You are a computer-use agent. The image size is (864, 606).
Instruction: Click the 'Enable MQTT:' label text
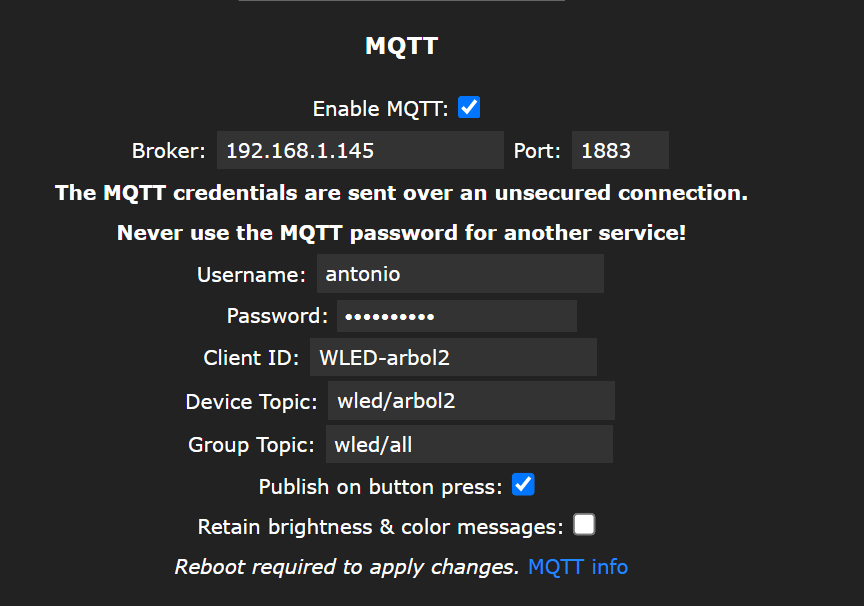pos(380,109)
